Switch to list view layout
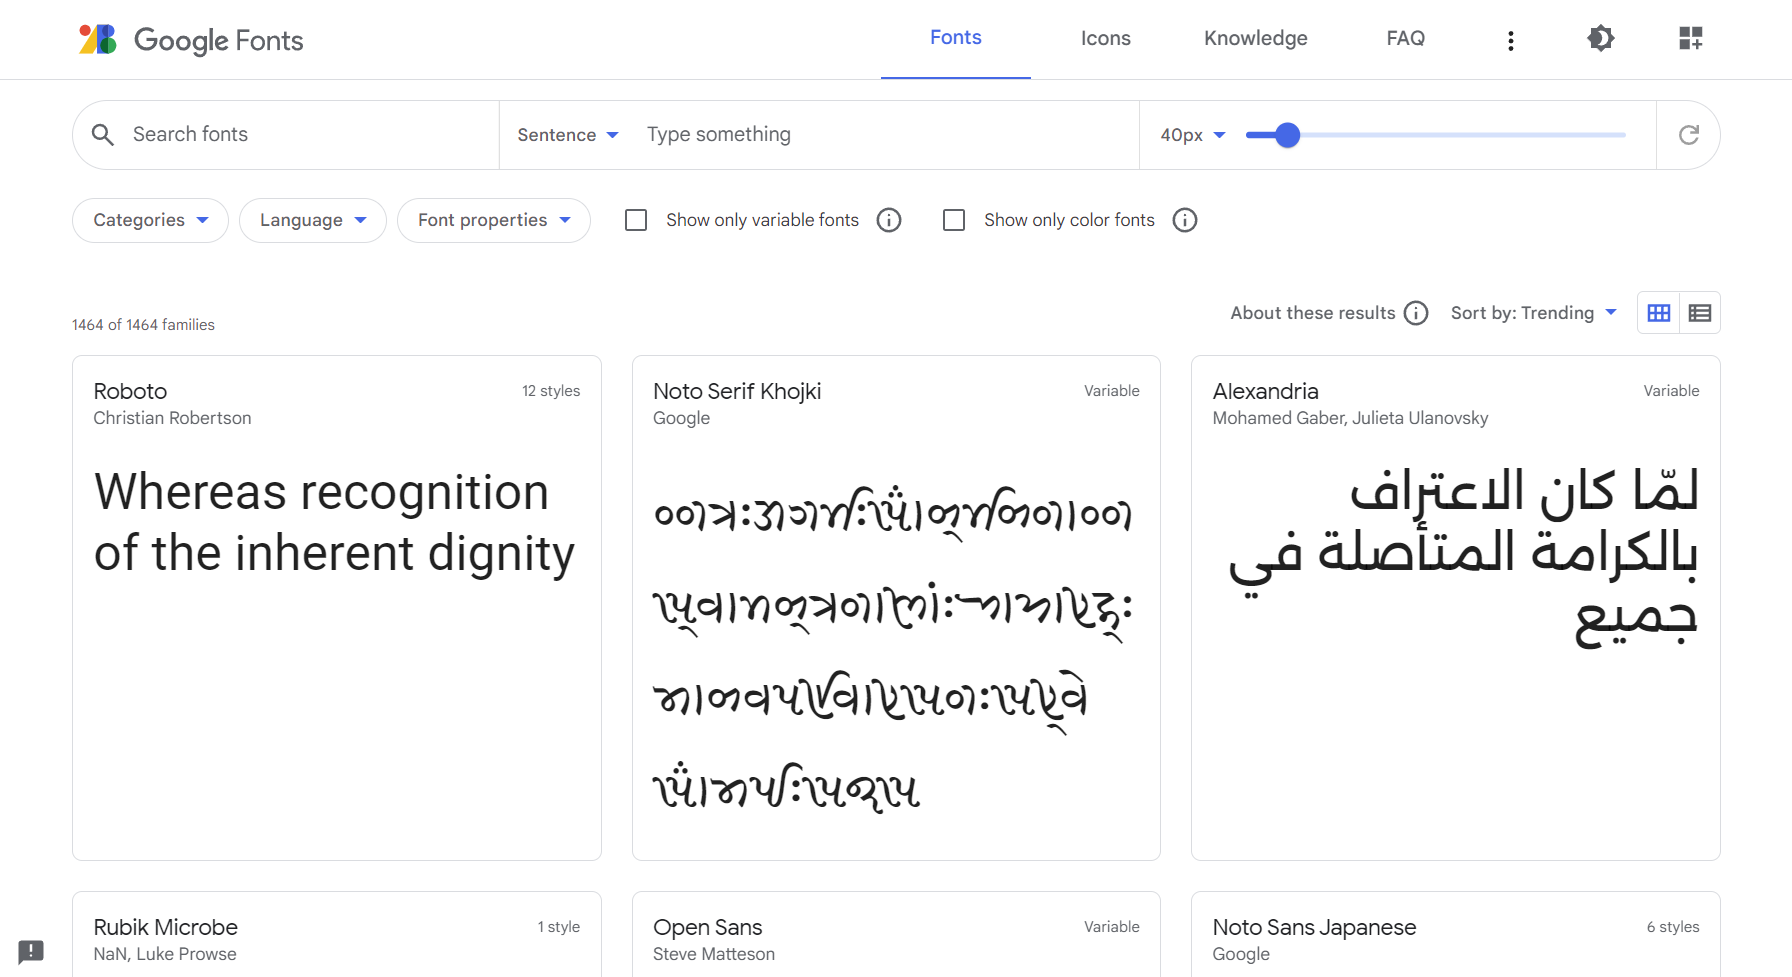 point(1699,313)
